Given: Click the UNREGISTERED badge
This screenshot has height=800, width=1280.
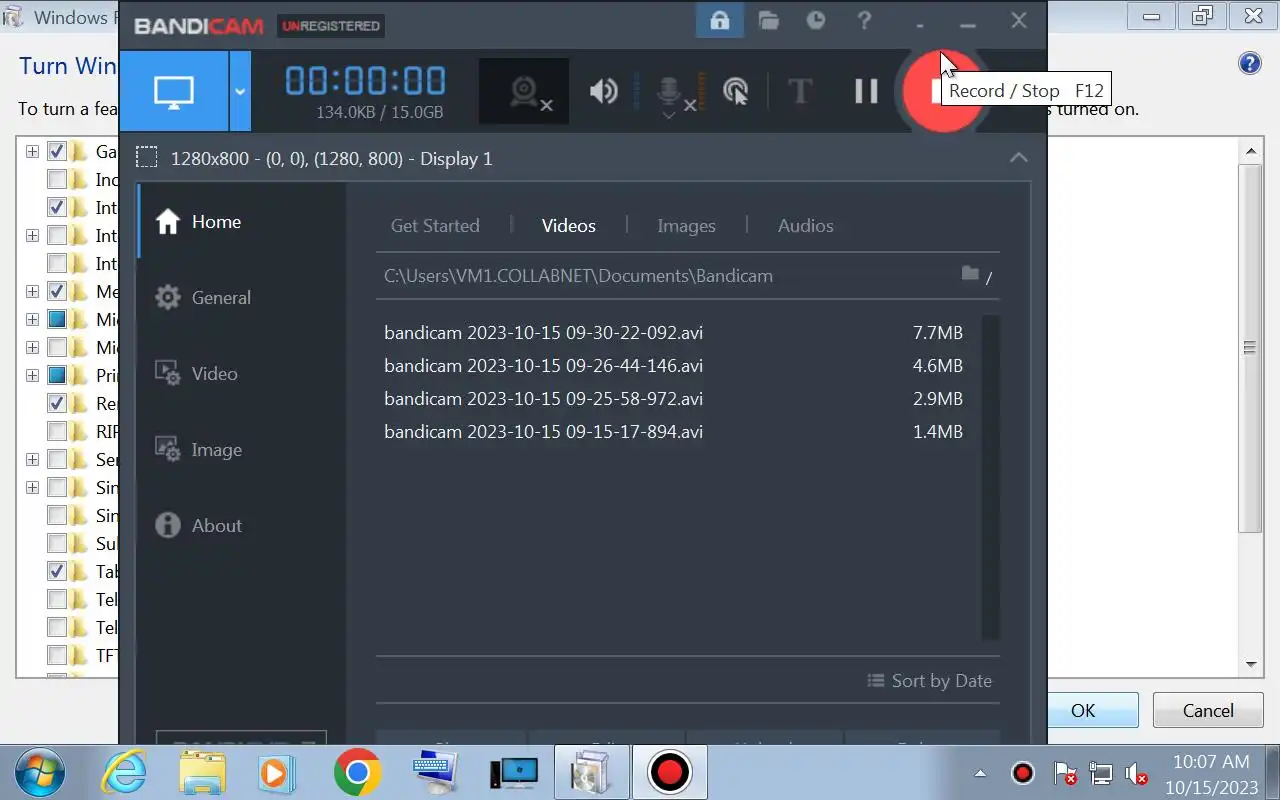Looking at the screenshot, I should (330, 26).
